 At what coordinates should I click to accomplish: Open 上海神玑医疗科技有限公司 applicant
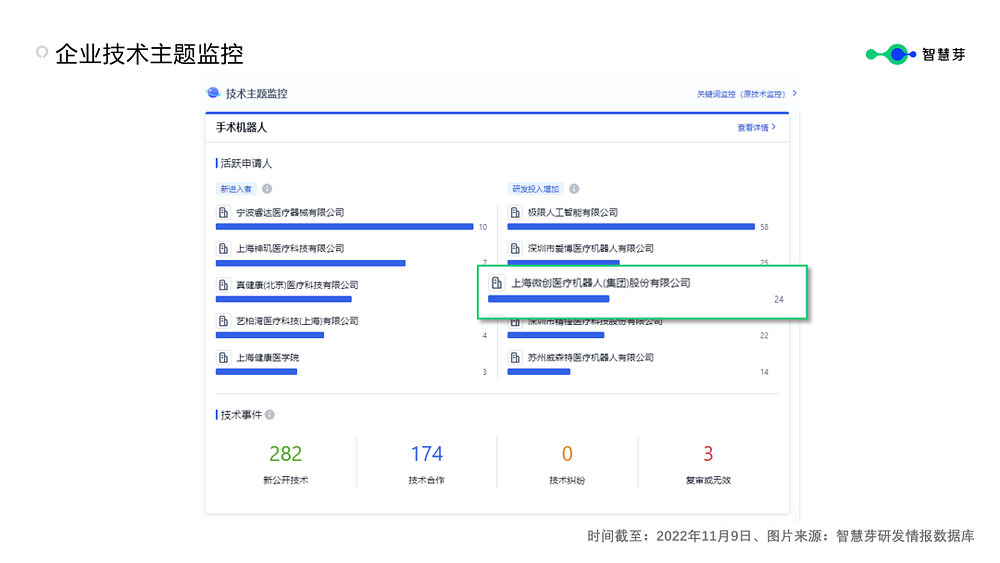pyautogui.click(x=290, y=249)
